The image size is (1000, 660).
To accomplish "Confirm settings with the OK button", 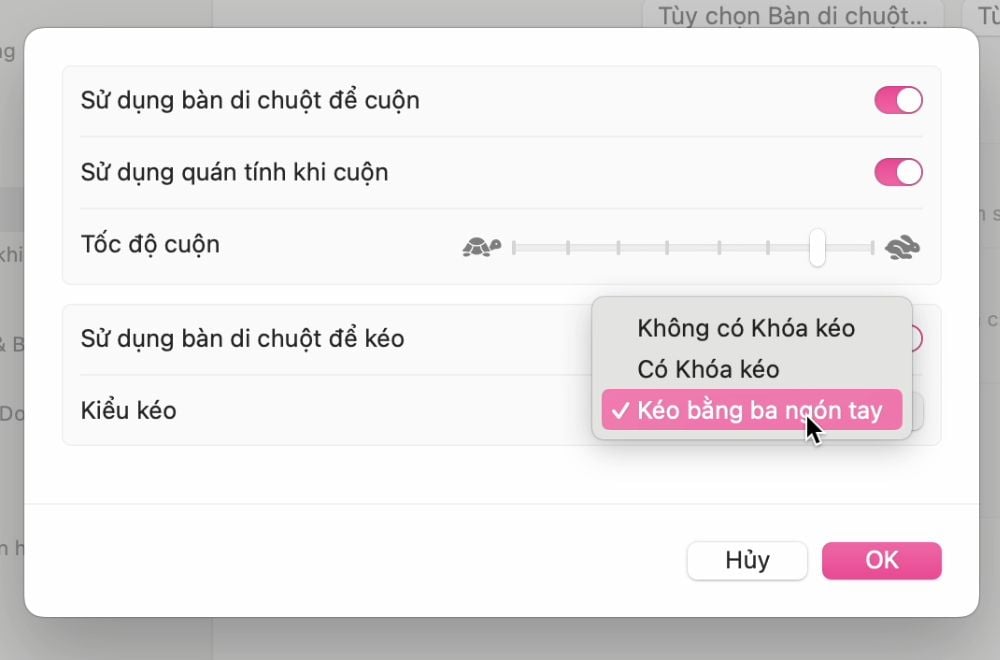I will (881, 561).
